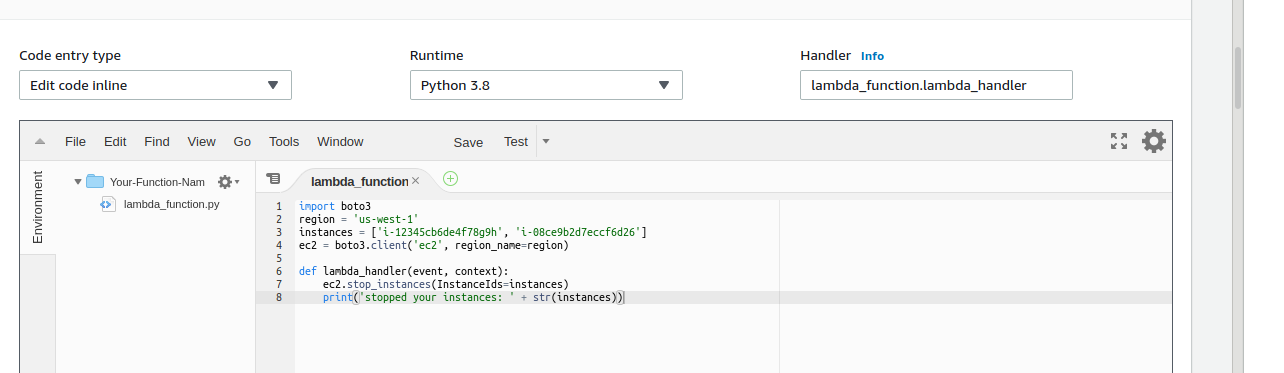Click the def lambda_handler code line
This screenshot has width=1284, height=373.
pyautogui.click(x=403, y=271)
